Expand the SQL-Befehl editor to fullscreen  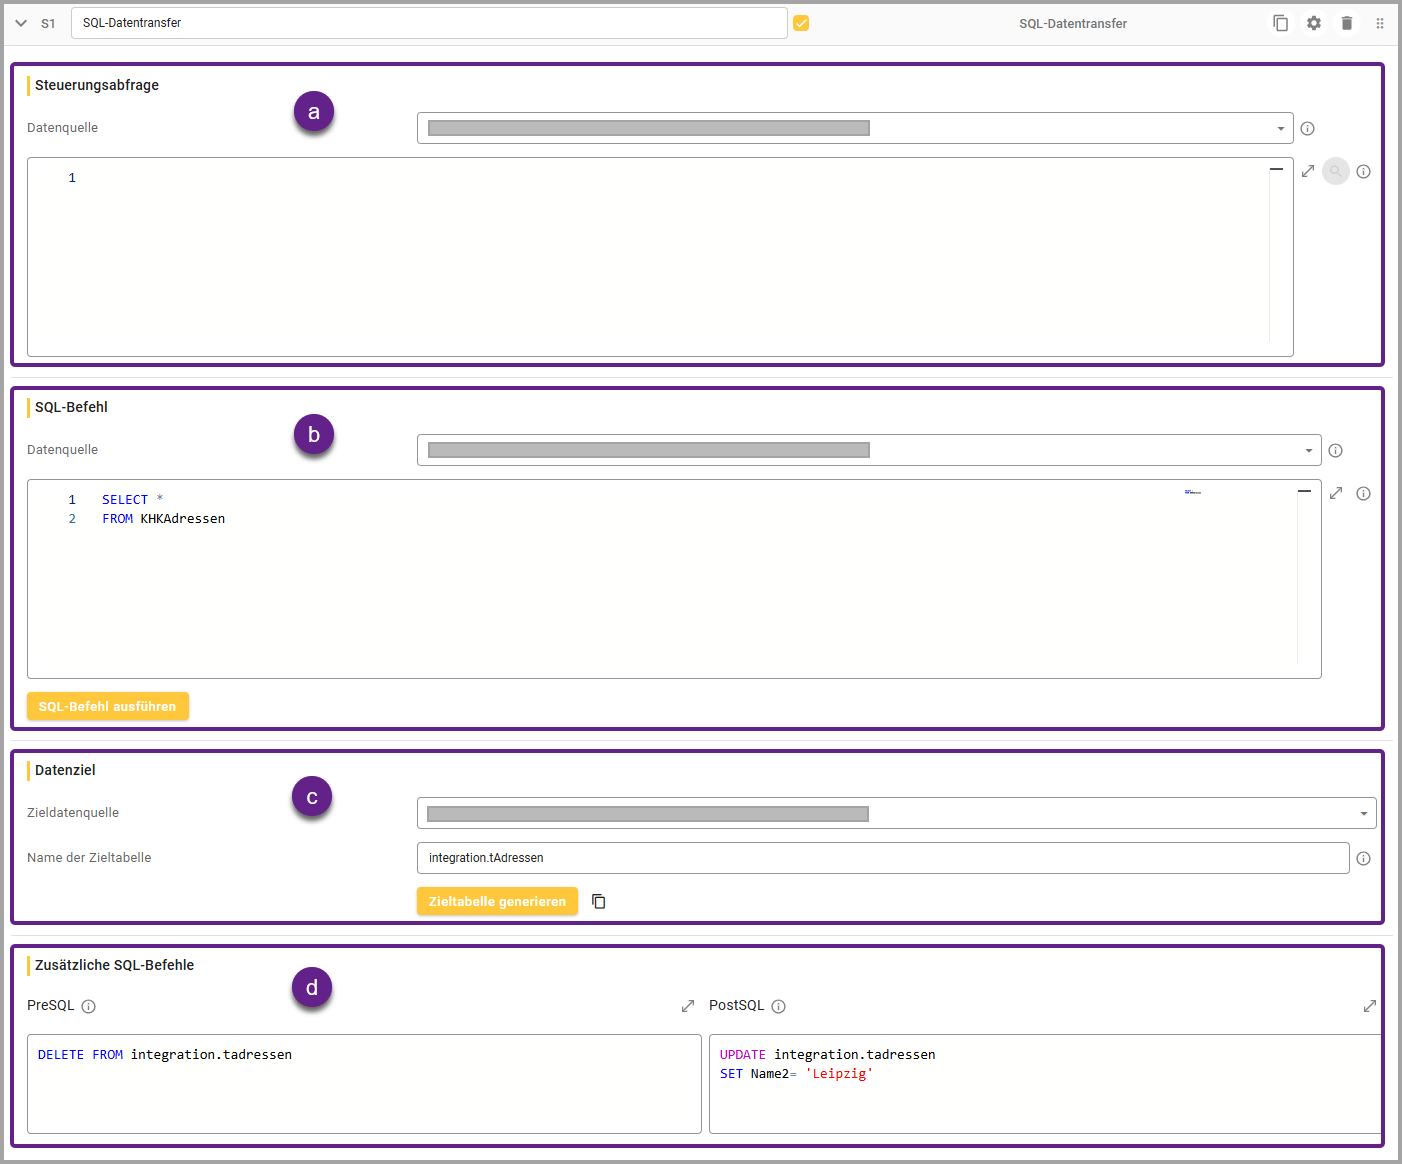point(1336,493)
